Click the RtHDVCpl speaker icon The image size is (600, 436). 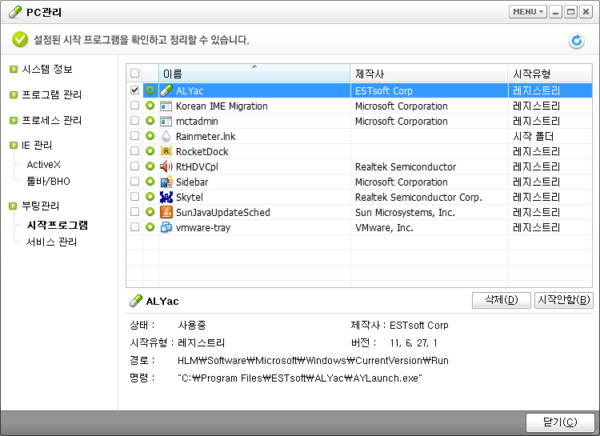(x=166, y=166)
